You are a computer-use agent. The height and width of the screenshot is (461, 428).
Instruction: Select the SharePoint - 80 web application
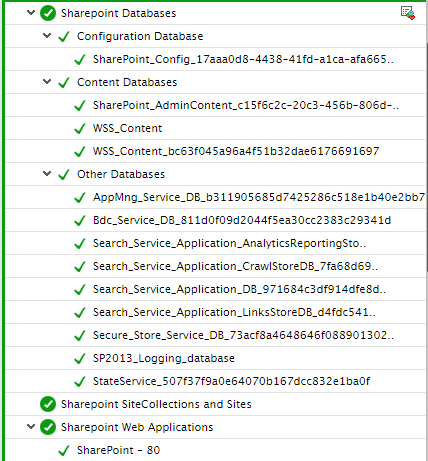click(118, 450)
